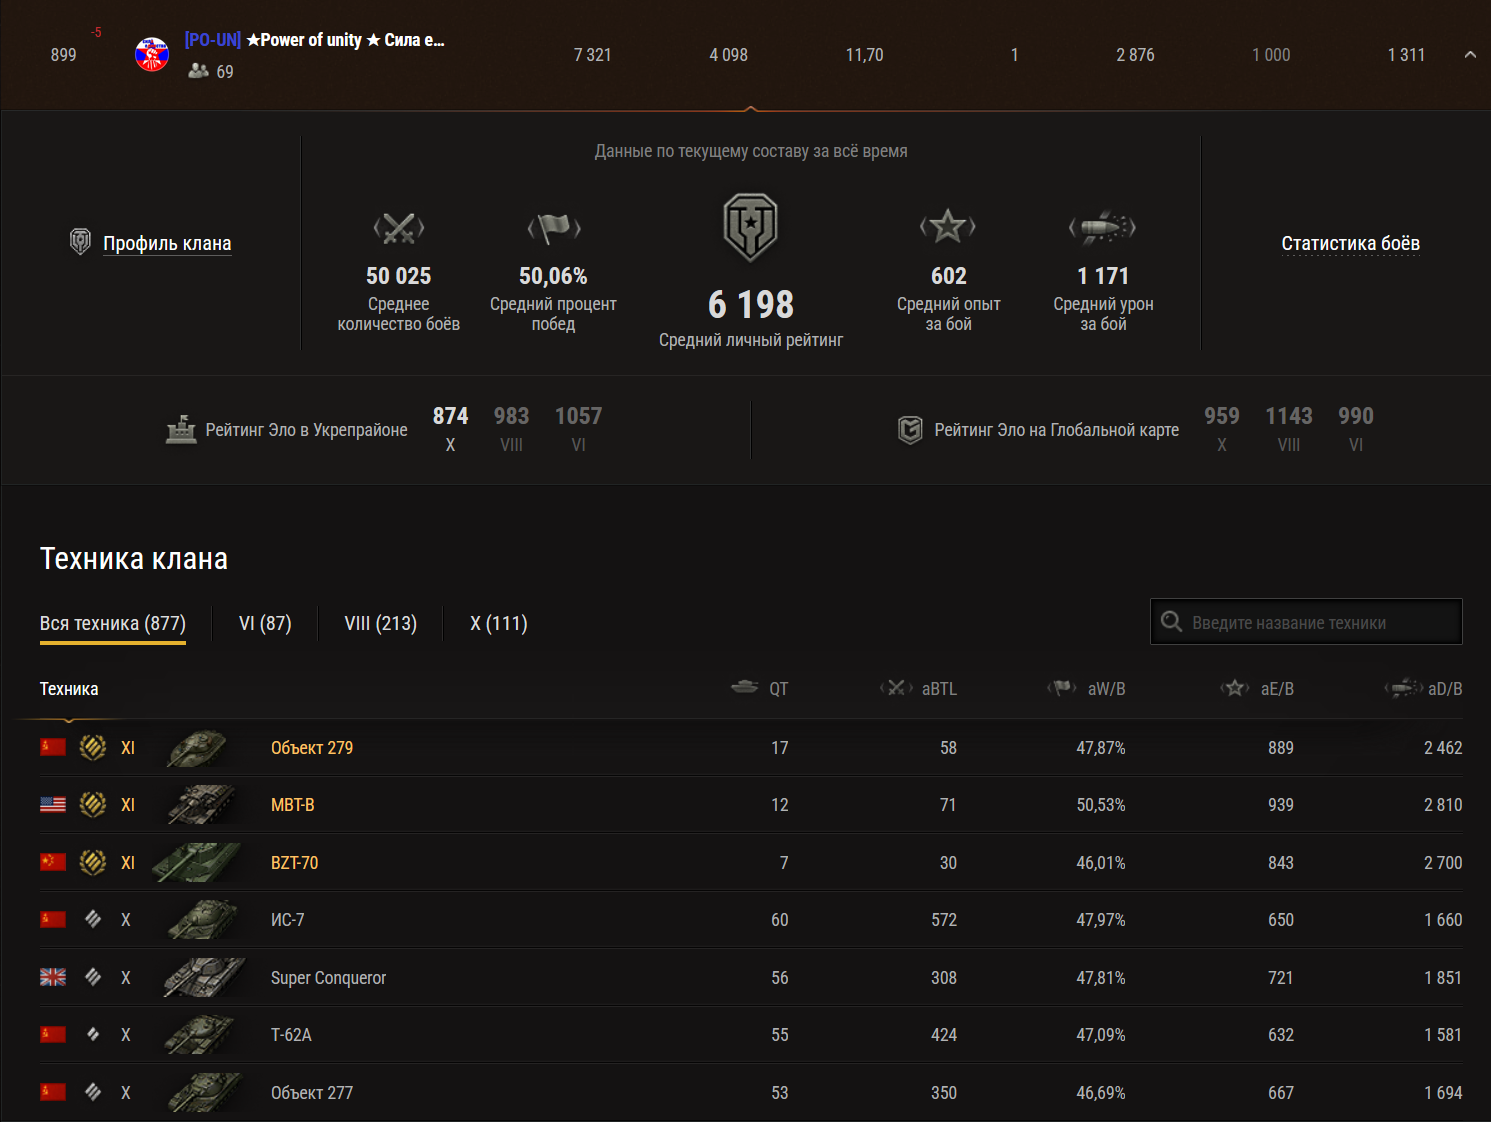This screenshot has width=1491, height=1122.
Task: Select the Super Conqueror vehicle name
Action: tap(328, 978)
